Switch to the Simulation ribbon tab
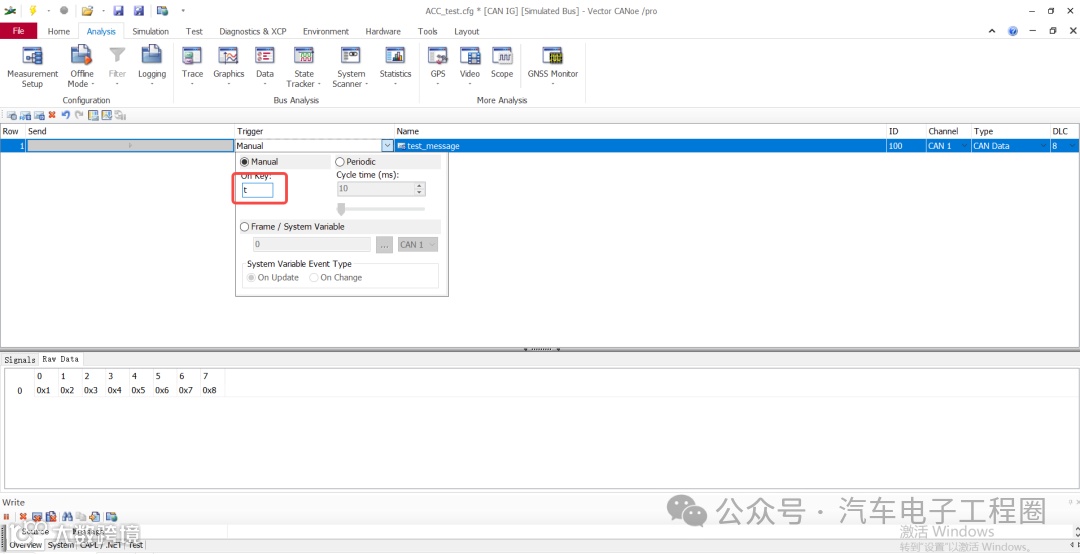 coord(150,31)
